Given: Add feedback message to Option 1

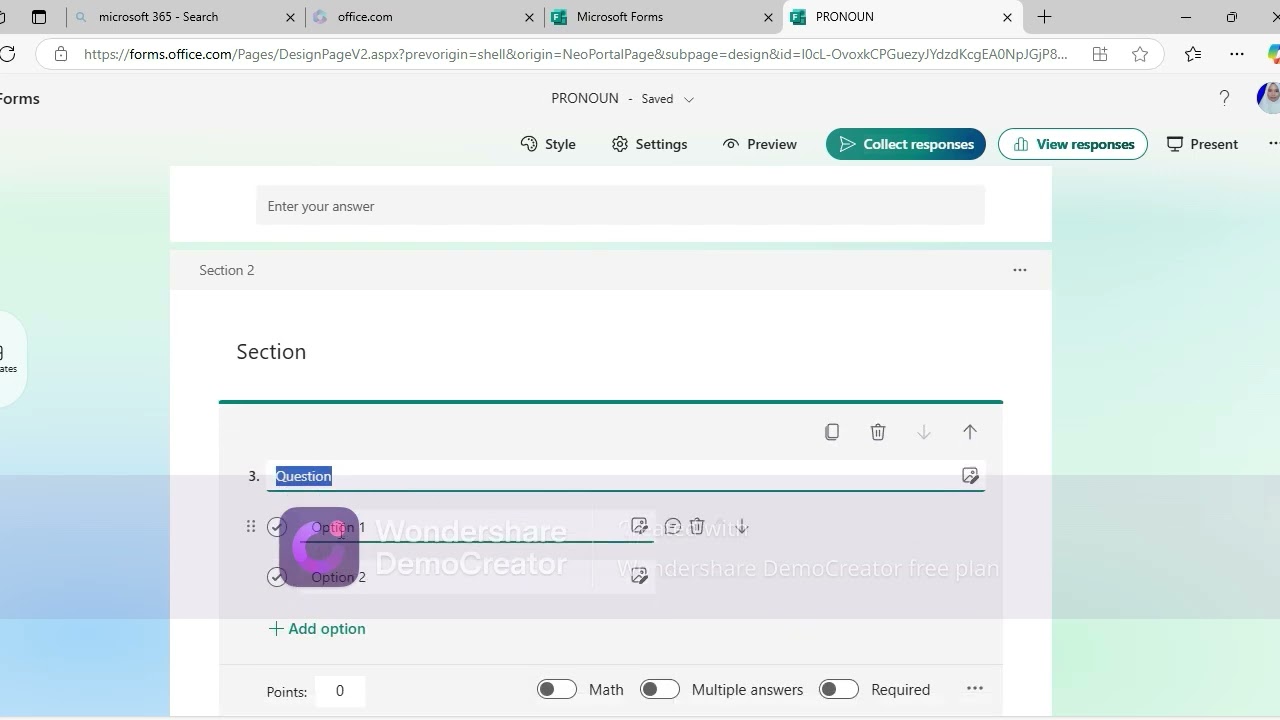Looking at the screenshot, I should coord(673,526).
